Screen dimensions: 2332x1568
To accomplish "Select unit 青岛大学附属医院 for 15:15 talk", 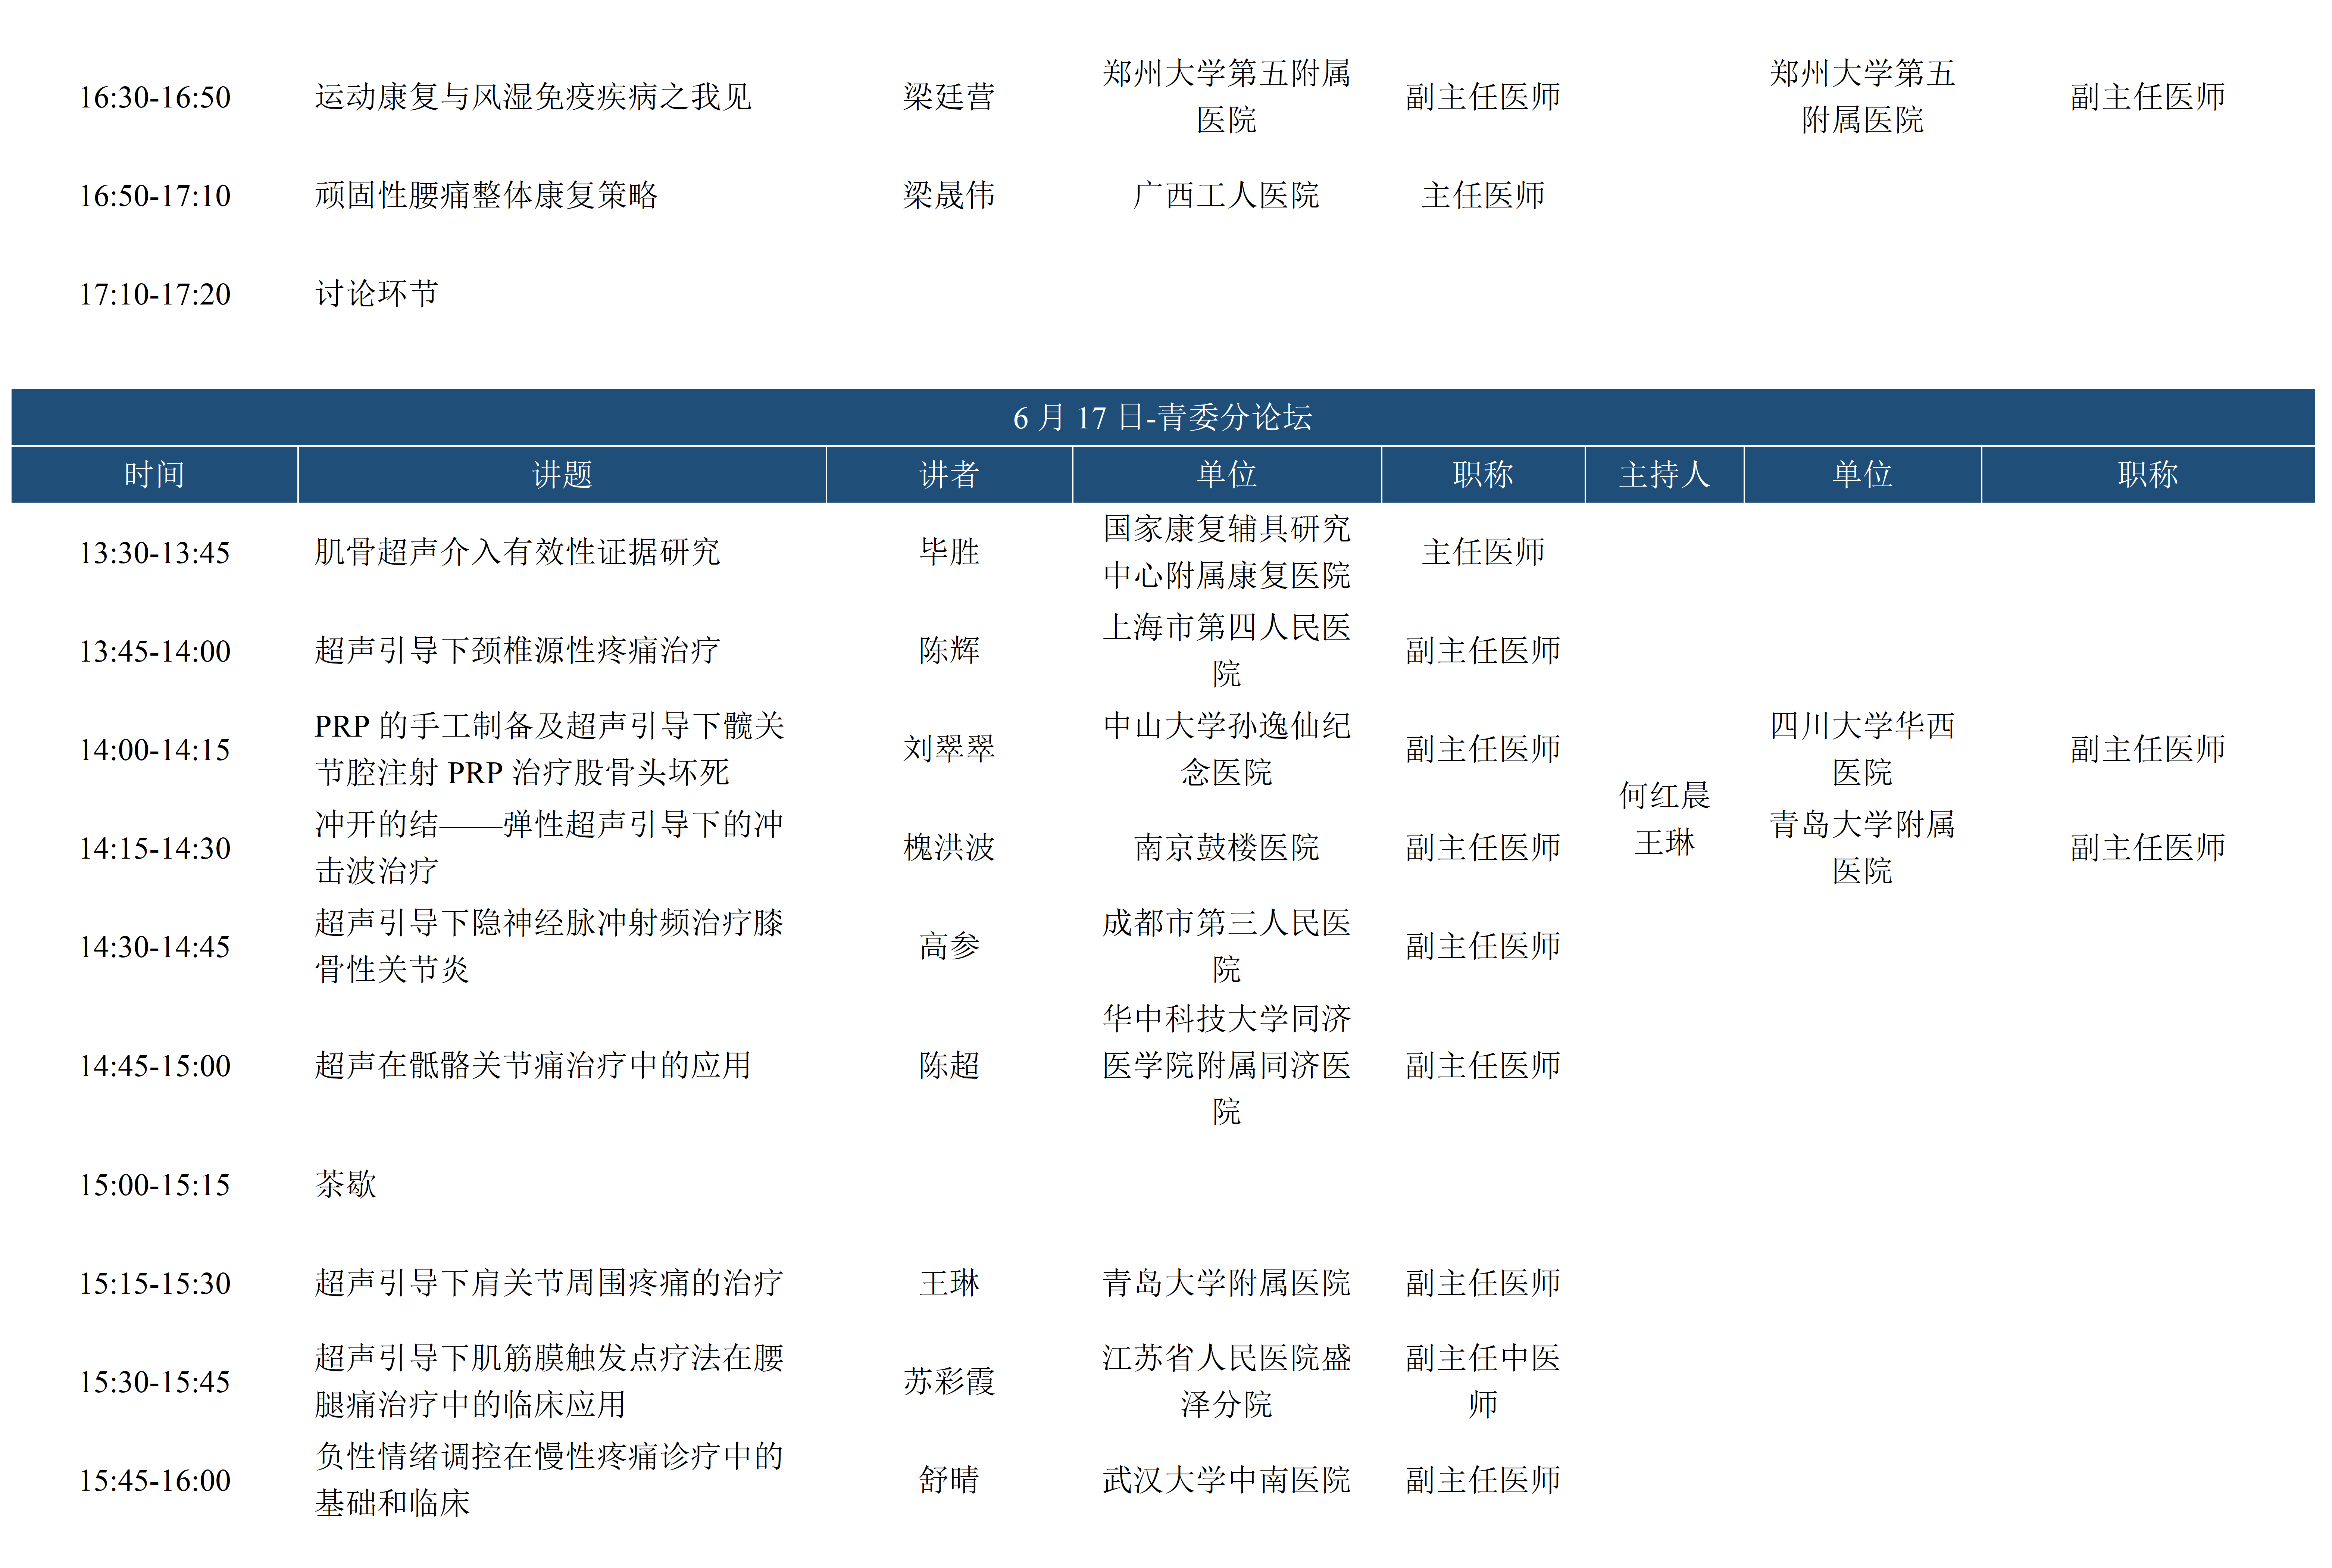I will click(1226, 1282).
